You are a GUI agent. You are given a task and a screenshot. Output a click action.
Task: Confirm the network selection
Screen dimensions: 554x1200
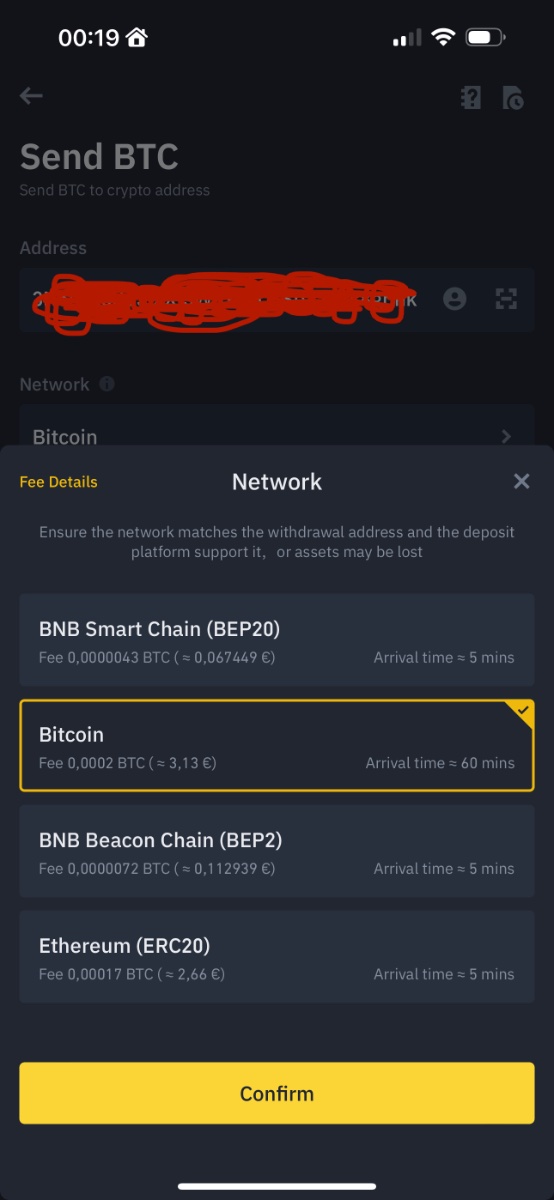(x=277, y=1093)
